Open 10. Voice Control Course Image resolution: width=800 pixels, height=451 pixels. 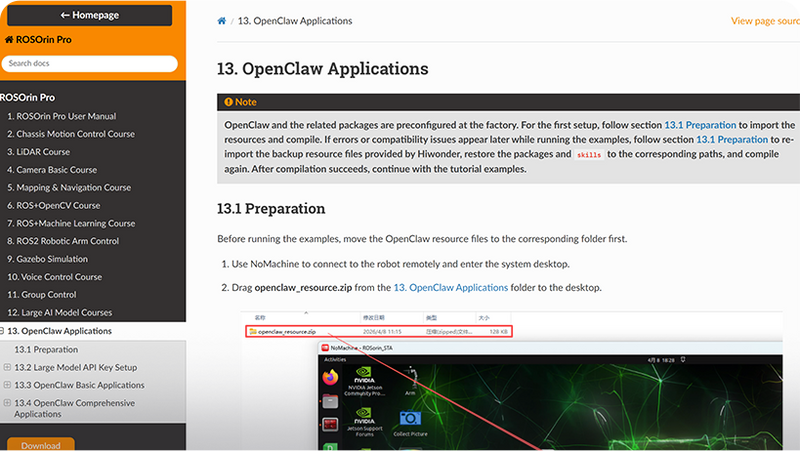point(55,277)
